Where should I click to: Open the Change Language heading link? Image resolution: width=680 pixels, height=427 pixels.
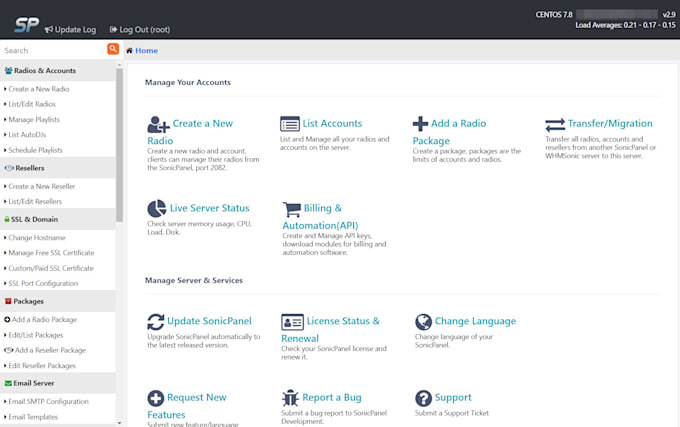pyautogui.click(x=475, y=321)
